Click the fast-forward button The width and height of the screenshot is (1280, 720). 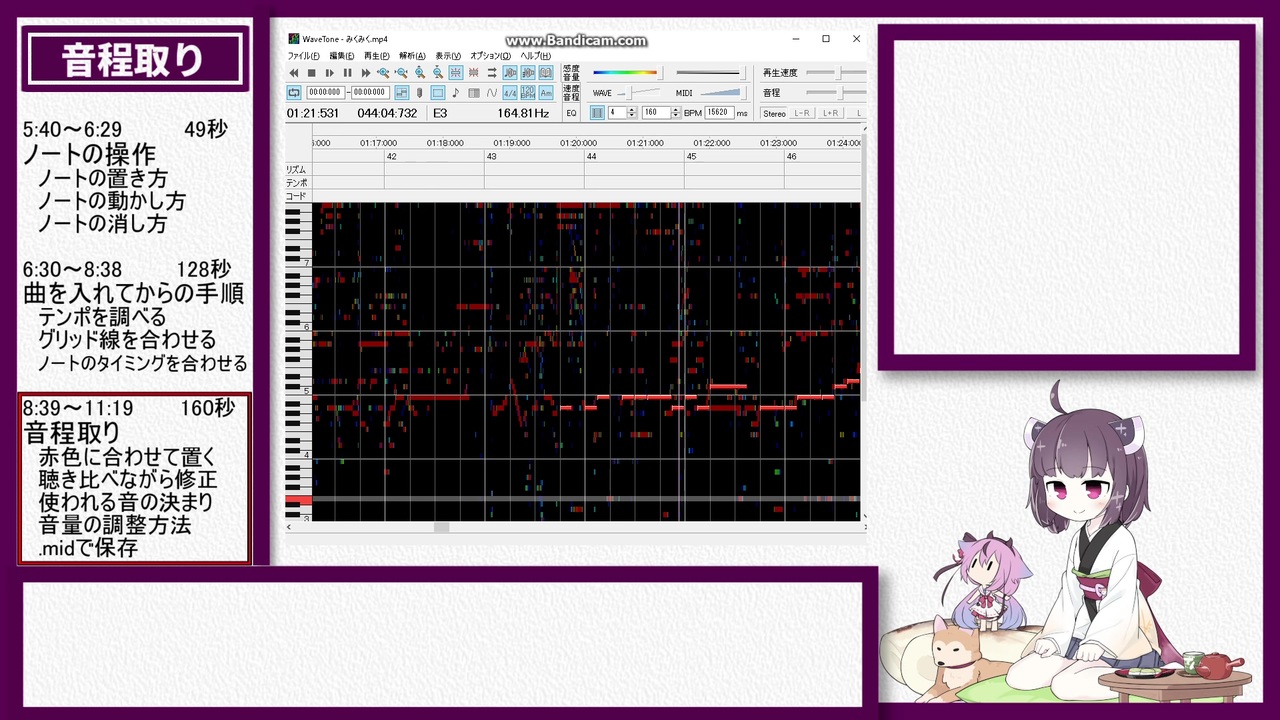[366, 73]
